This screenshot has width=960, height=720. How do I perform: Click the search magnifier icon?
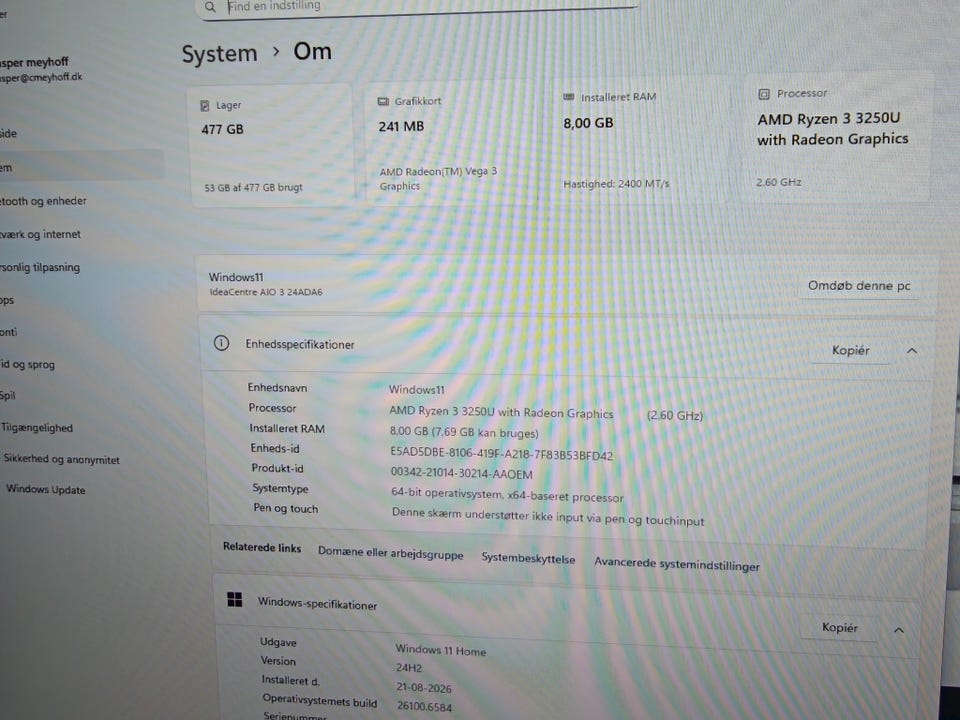point(210,7)
